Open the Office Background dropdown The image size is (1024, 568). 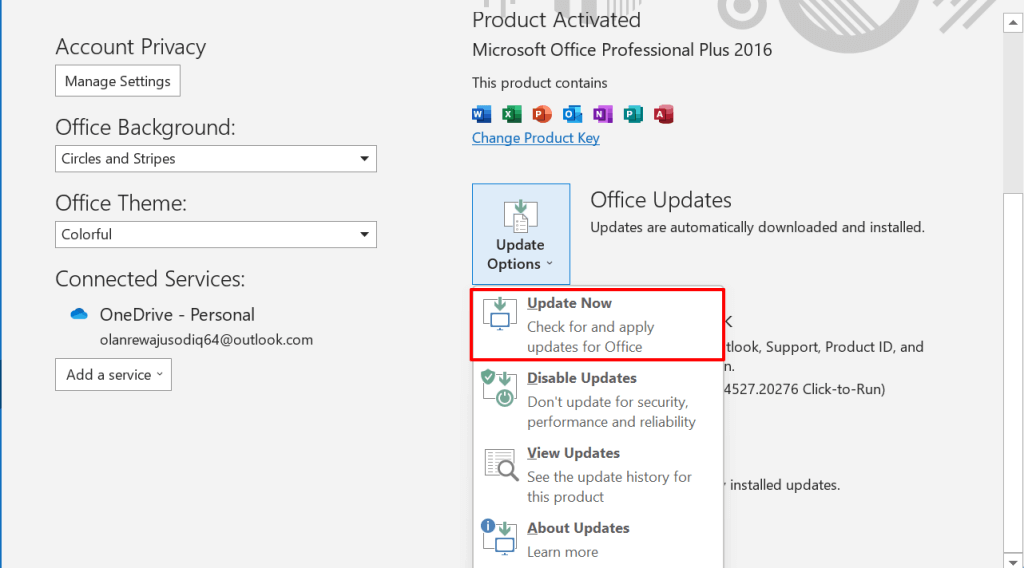[216, 159]
